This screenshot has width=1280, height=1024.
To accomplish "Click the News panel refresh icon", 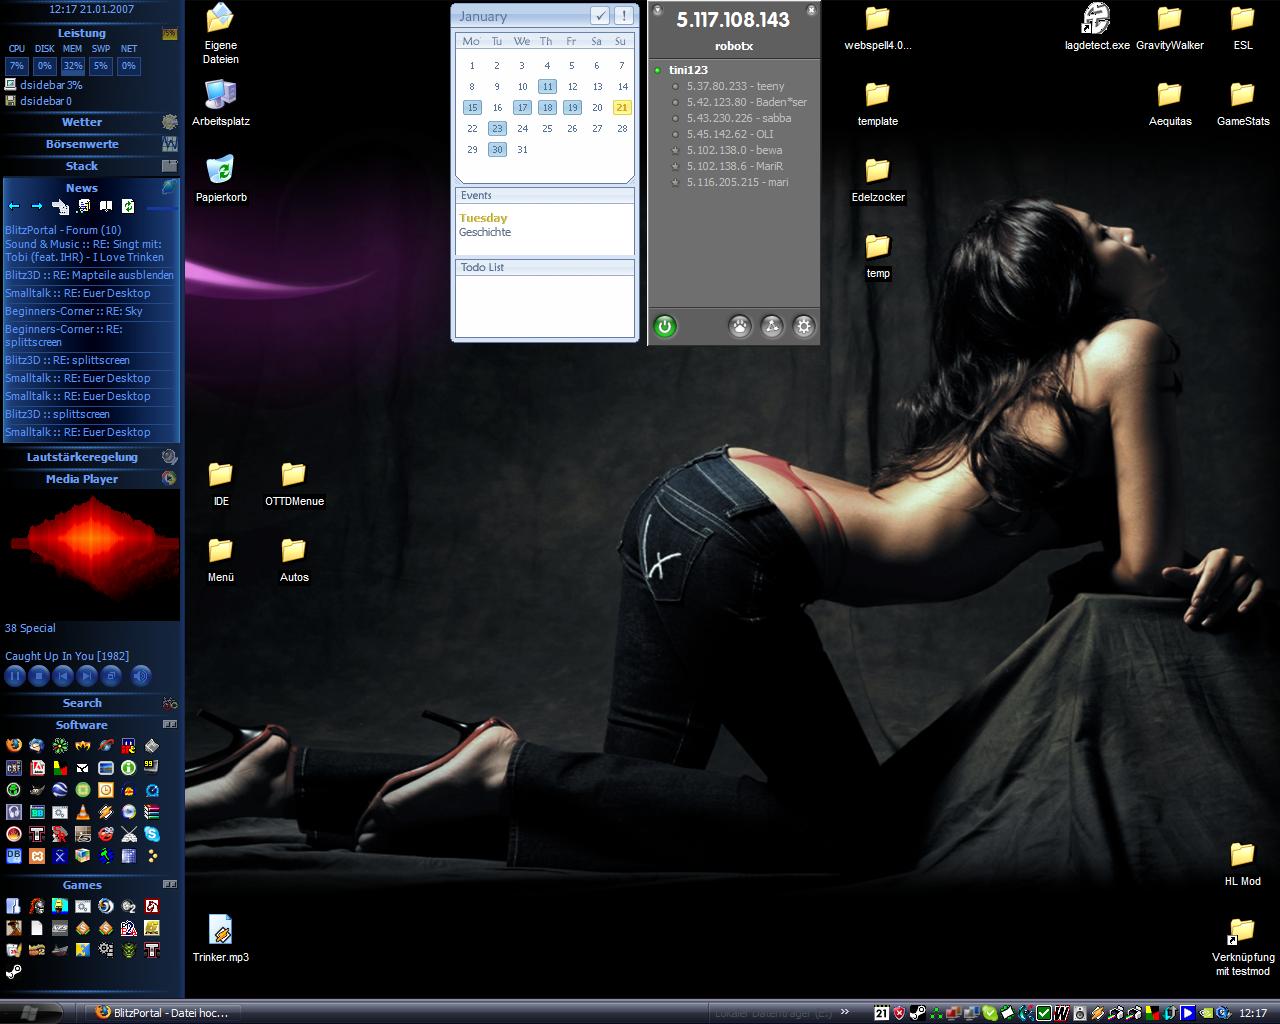I will pos(128,206).
